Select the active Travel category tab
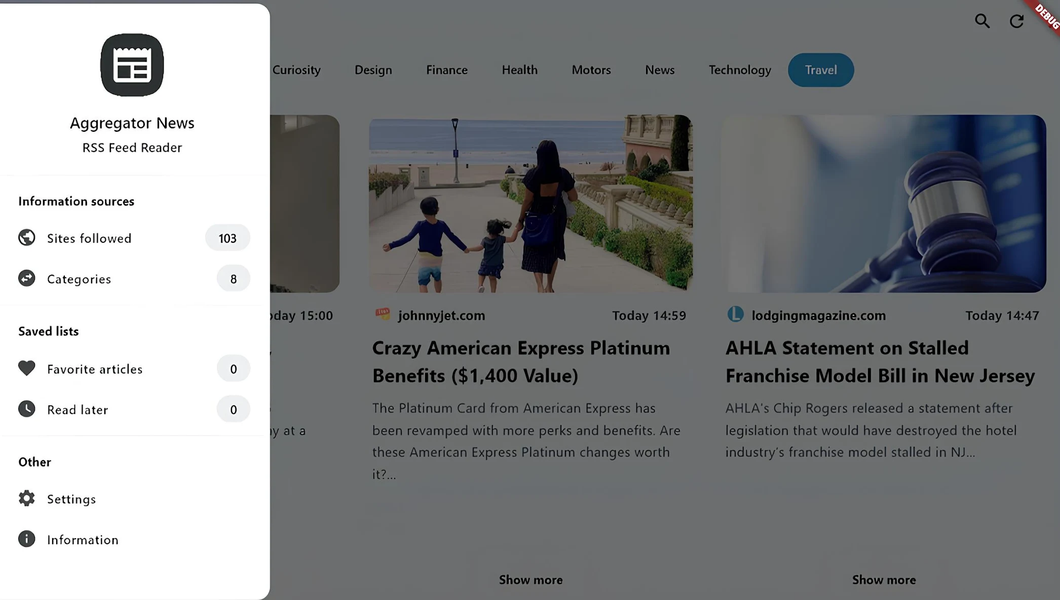 tap(821, 70)
